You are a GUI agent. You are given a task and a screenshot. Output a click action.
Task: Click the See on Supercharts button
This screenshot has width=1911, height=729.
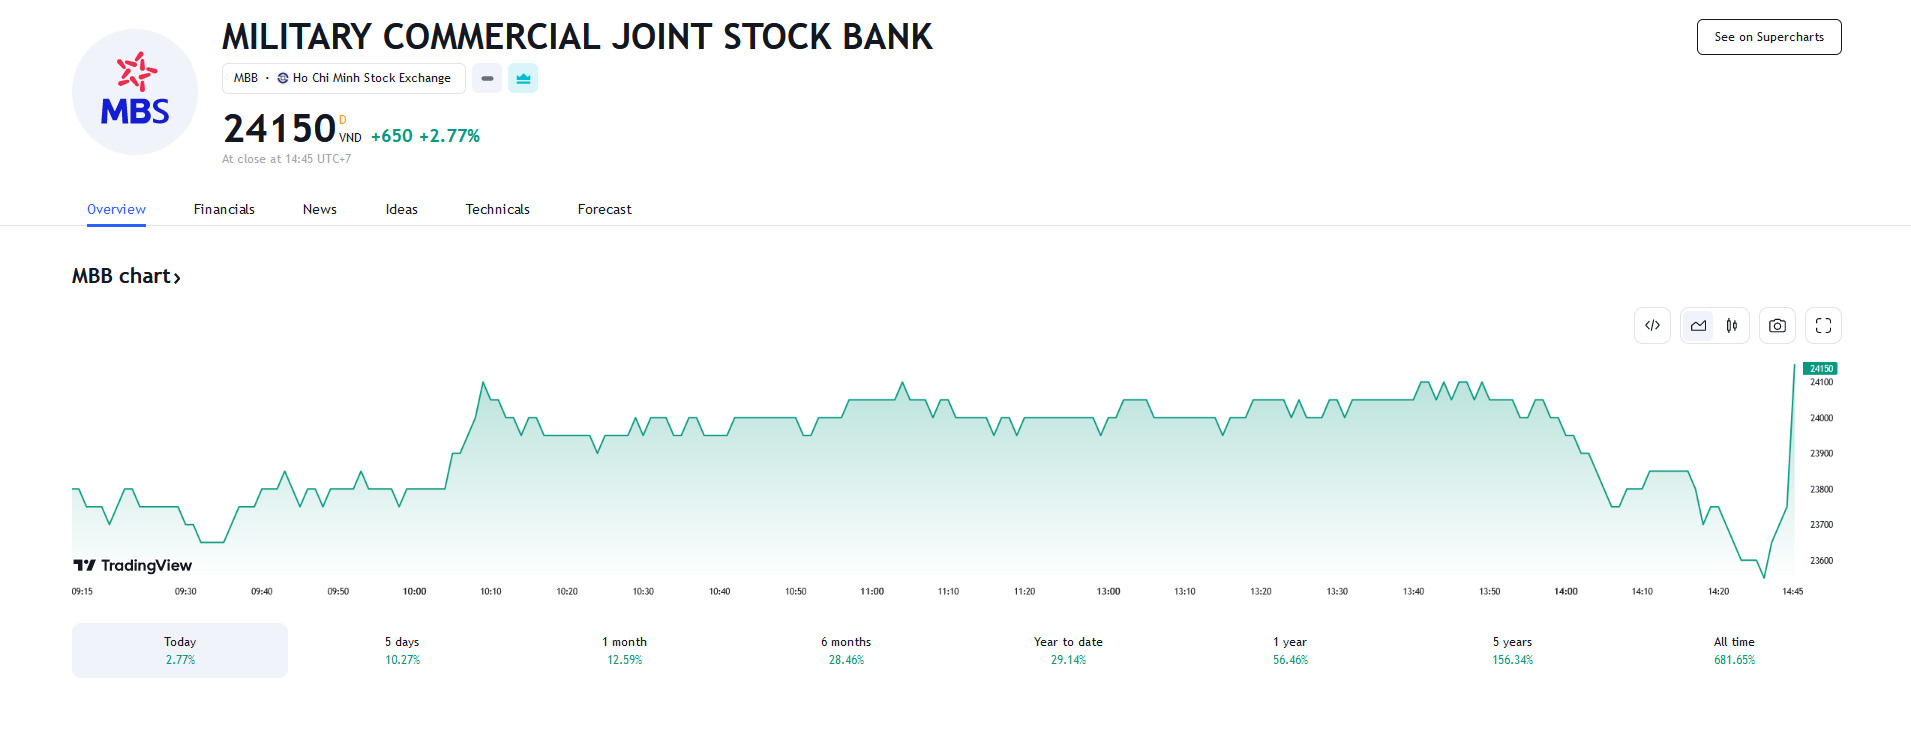(1768, 37)
